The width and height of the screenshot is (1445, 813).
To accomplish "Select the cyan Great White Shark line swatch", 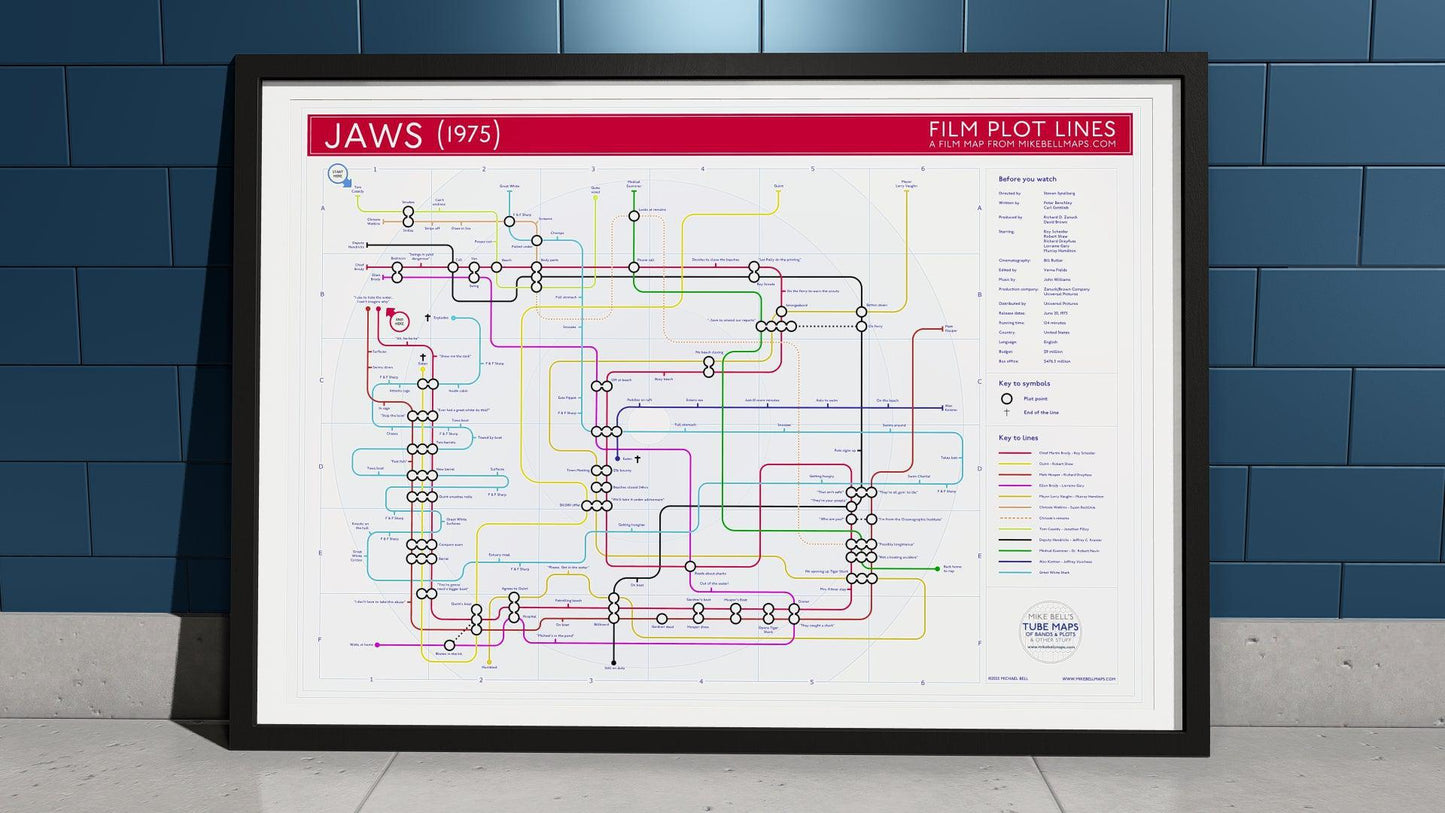I will 1015,572.
